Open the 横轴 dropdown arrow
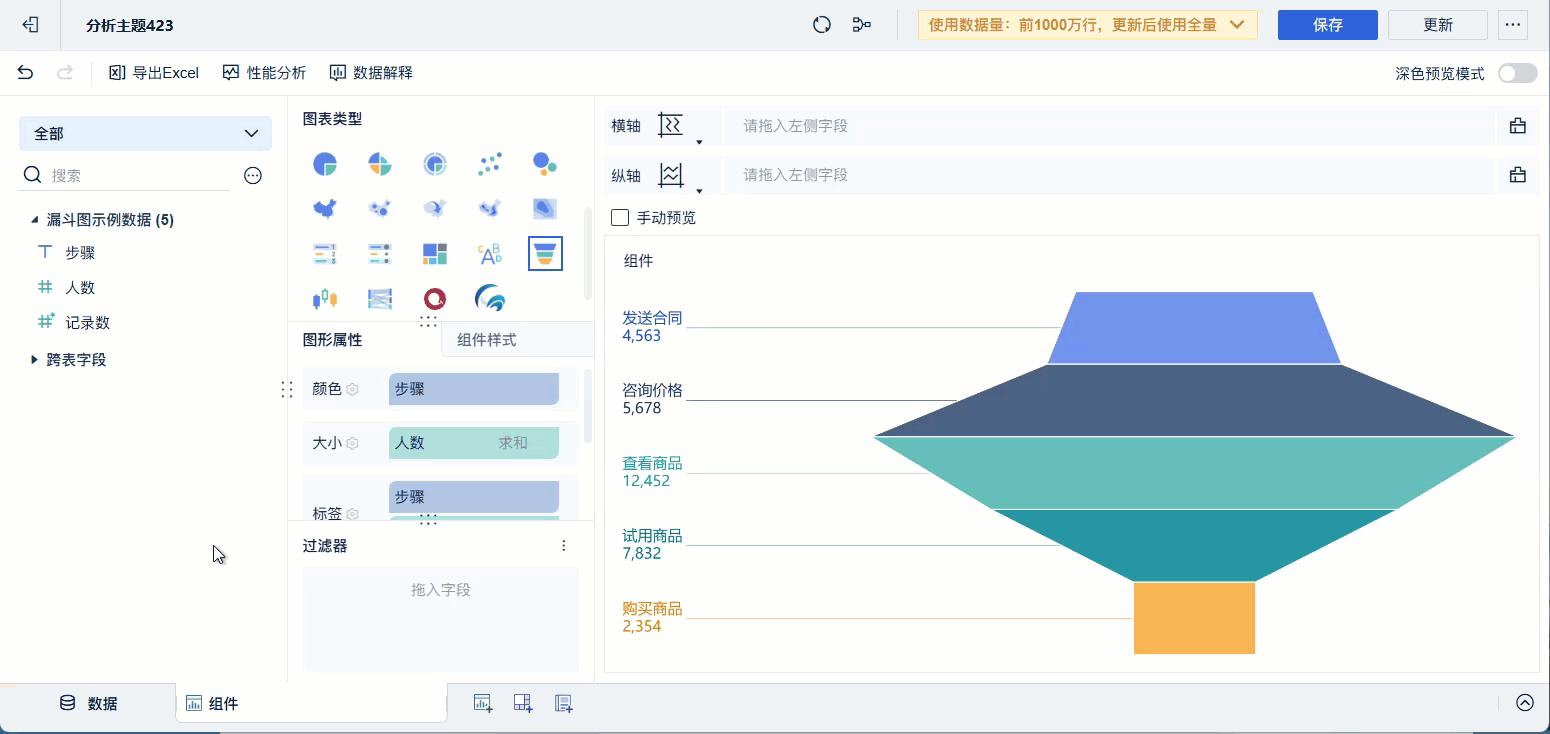Image resolution: width=1550 pixels, height=734 pixels. 699,142
